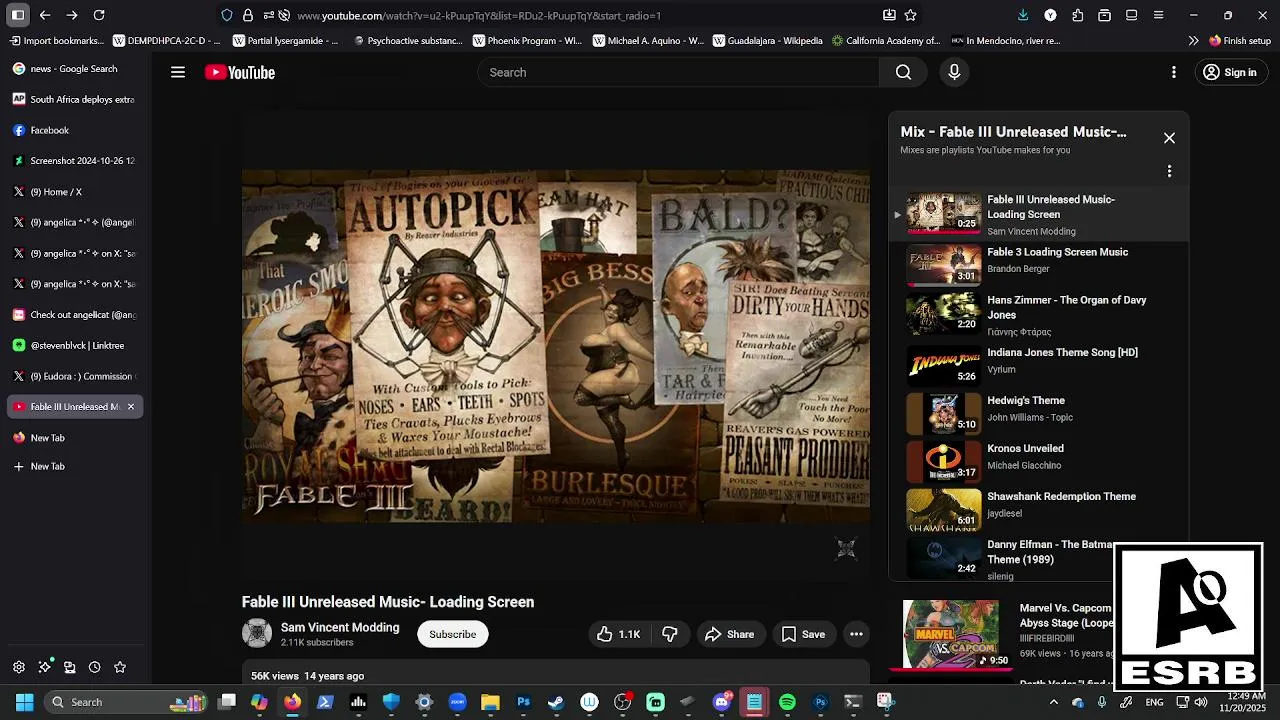Image resolution: width=1280 pixels, height=720 pixels.
Task: Like the video (1.1K)
Action: point(618,634)
